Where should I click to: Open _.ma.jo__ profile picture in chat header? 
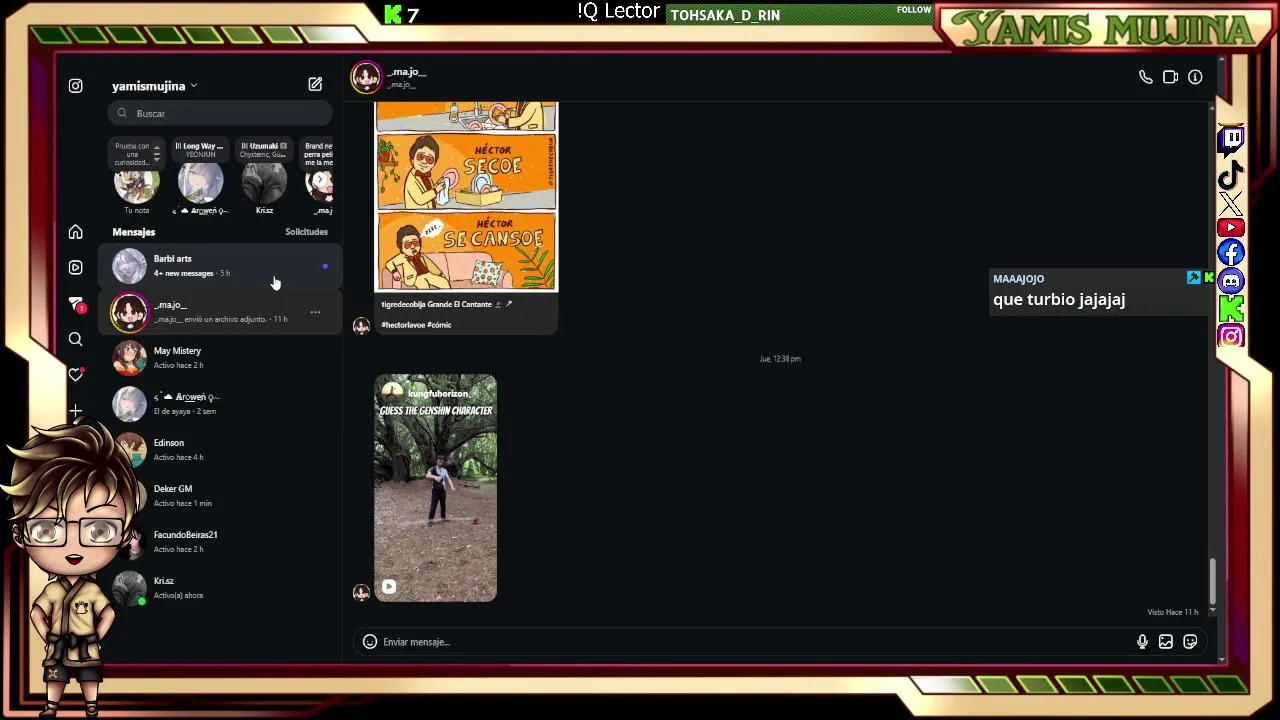(x=365, y=77)
